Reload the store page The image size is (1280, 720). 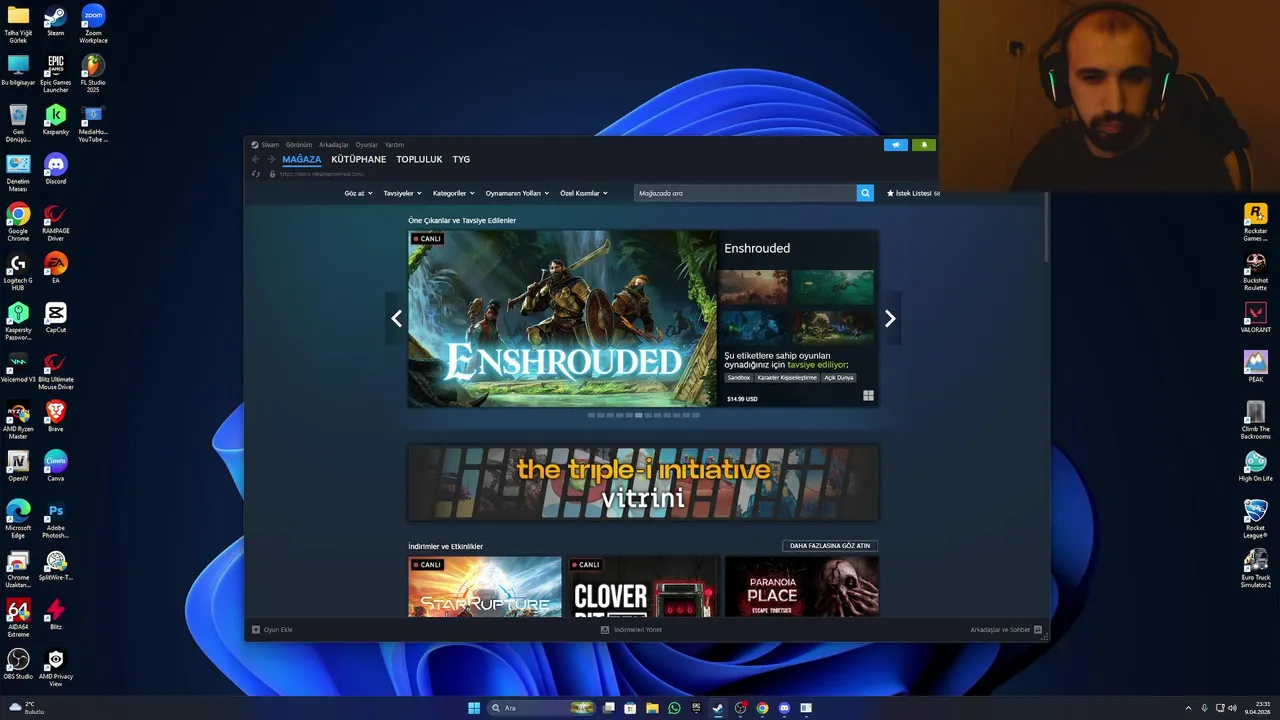(x=256, y=174)
